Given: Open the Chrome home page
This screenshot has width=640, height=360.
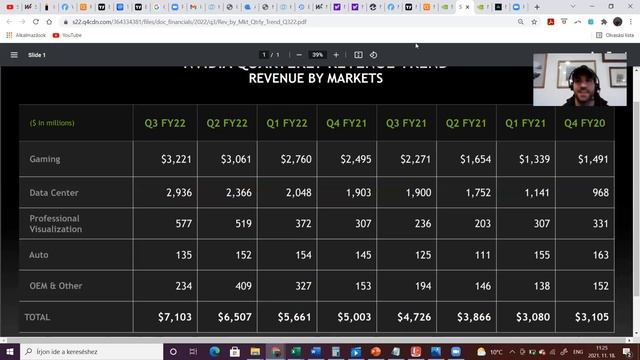Looking at the screenshot, I should click(49, 22).
